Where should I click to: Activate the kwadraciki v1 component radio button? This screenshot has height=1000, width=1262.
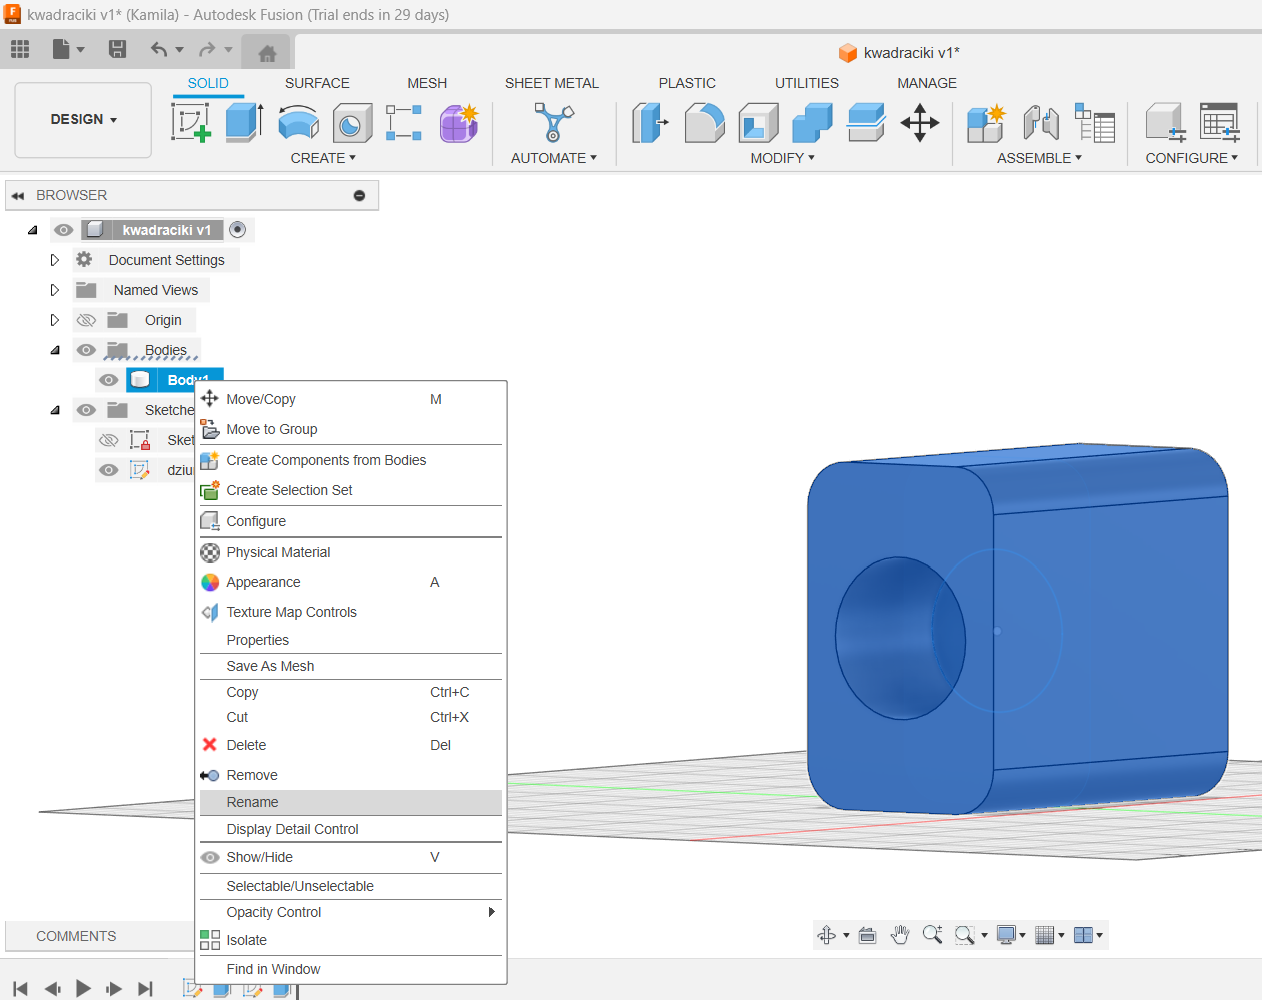coord(237,230)
